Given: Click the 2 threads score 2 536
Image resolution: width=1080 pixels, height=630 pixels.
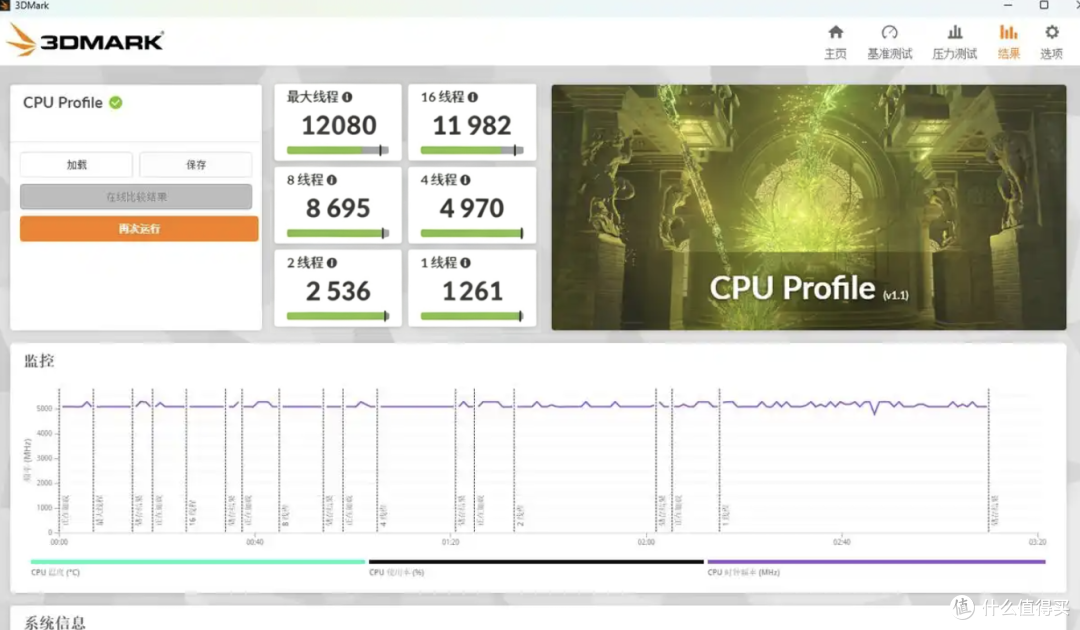Looking at the screenshot, I should pyautogui.click(x=338, y=291).
